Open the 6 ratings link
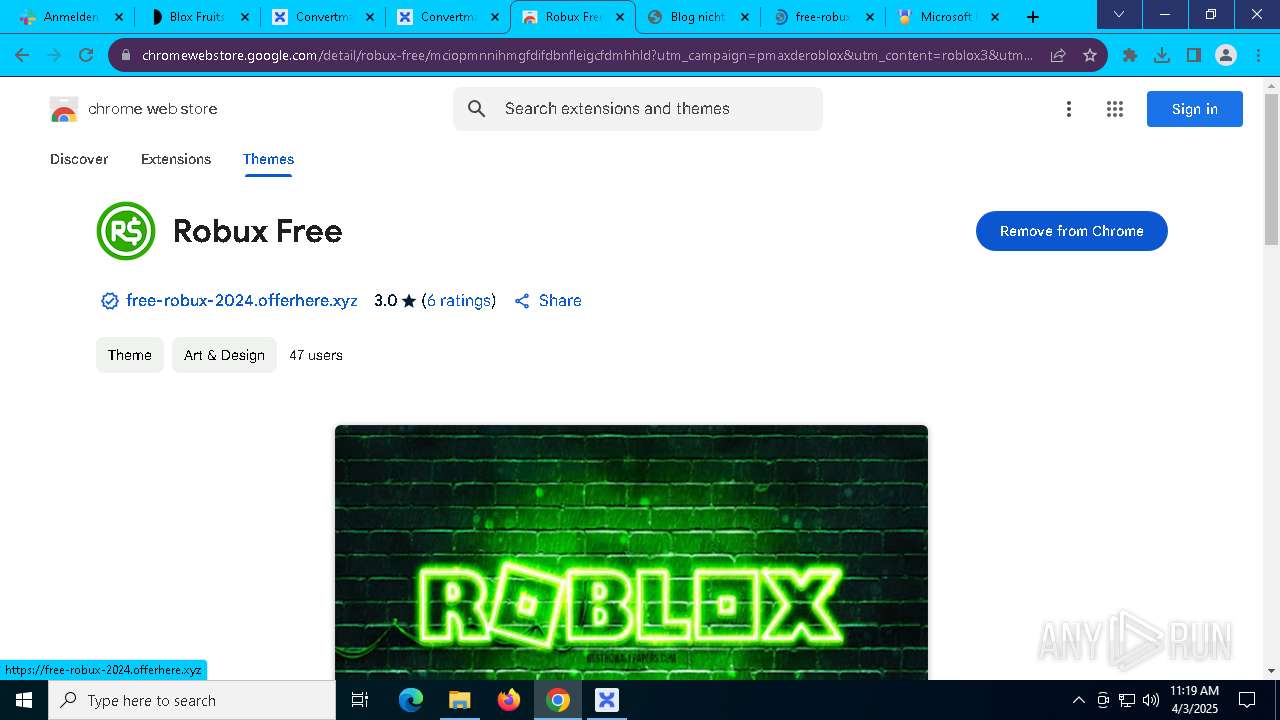1280x720 pixels. (x=458, y=300)
